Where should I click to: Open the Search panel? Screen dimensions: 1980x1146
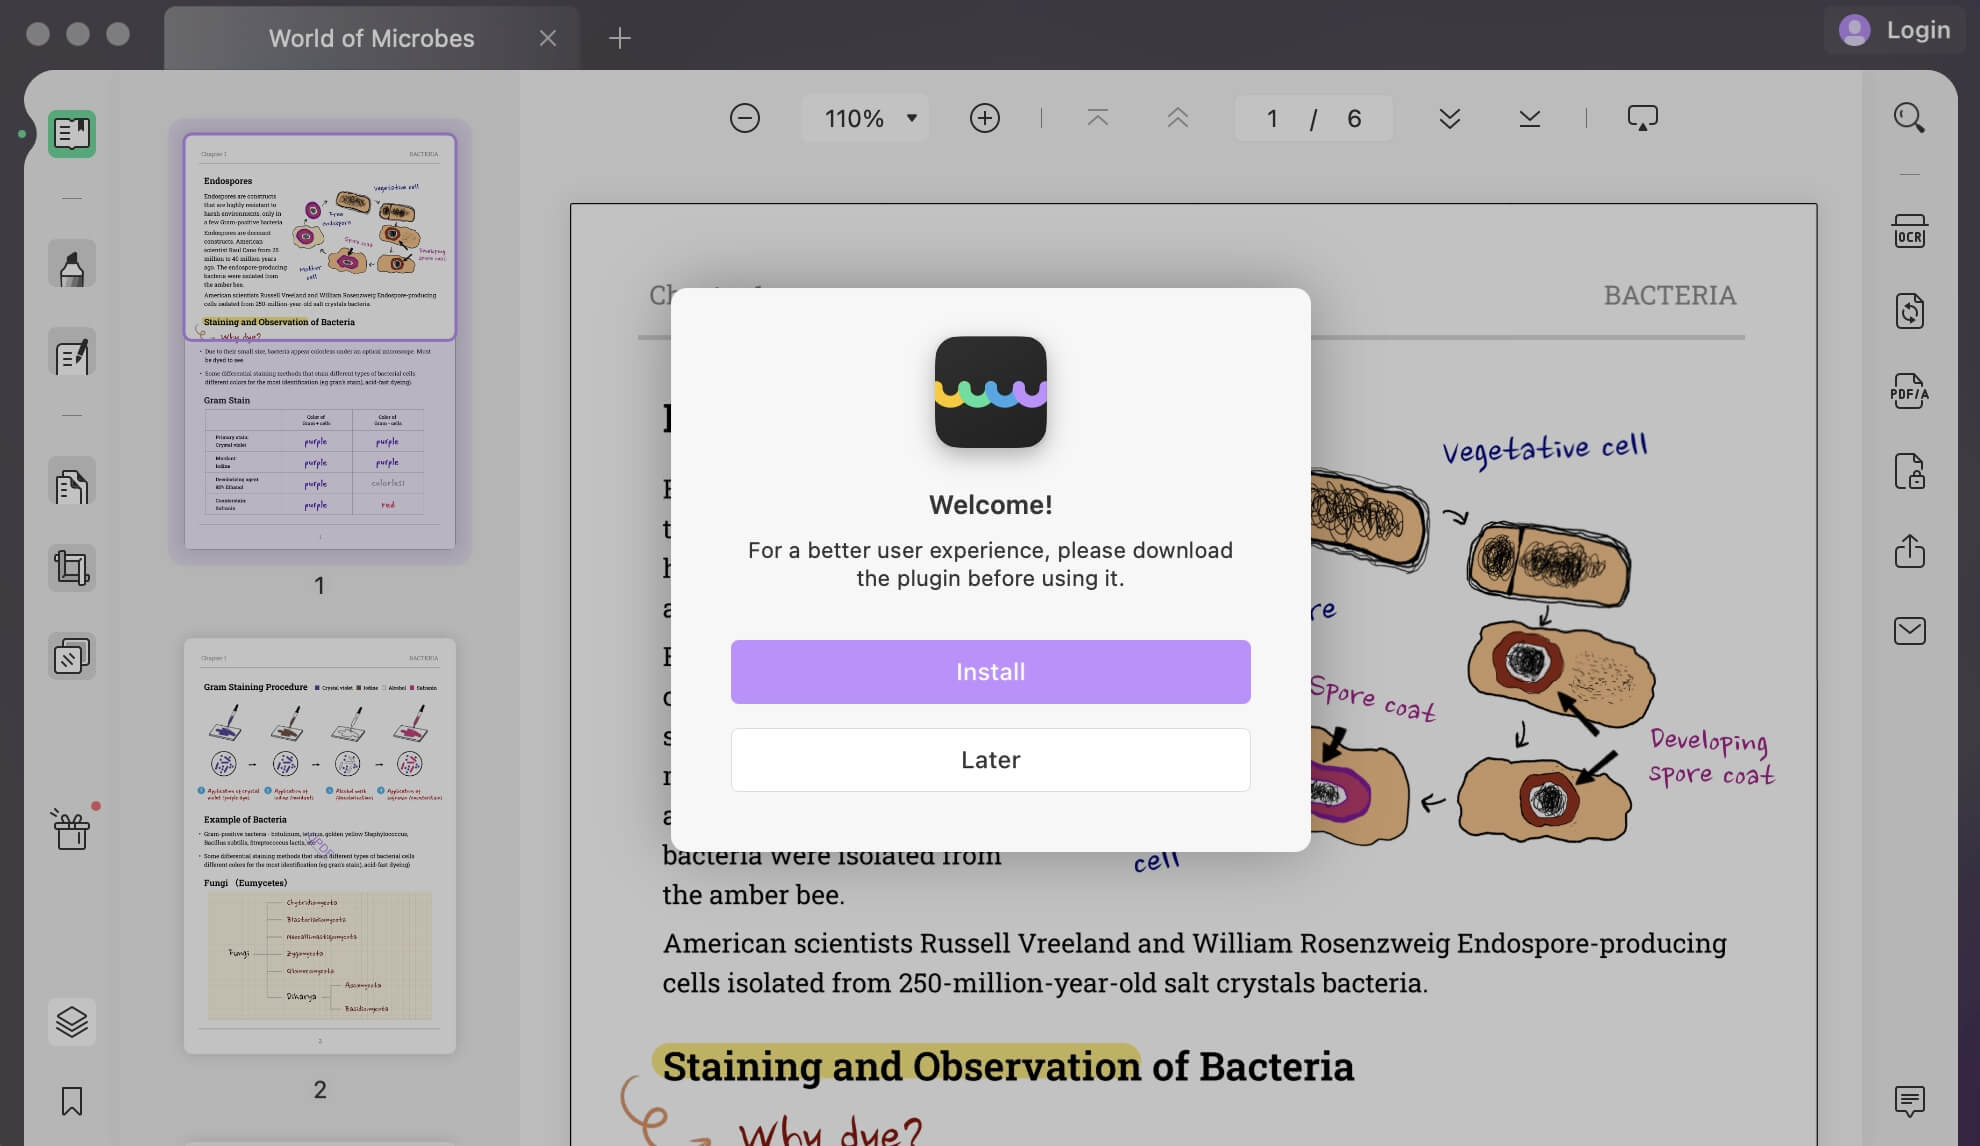(x=1910, y=118)
